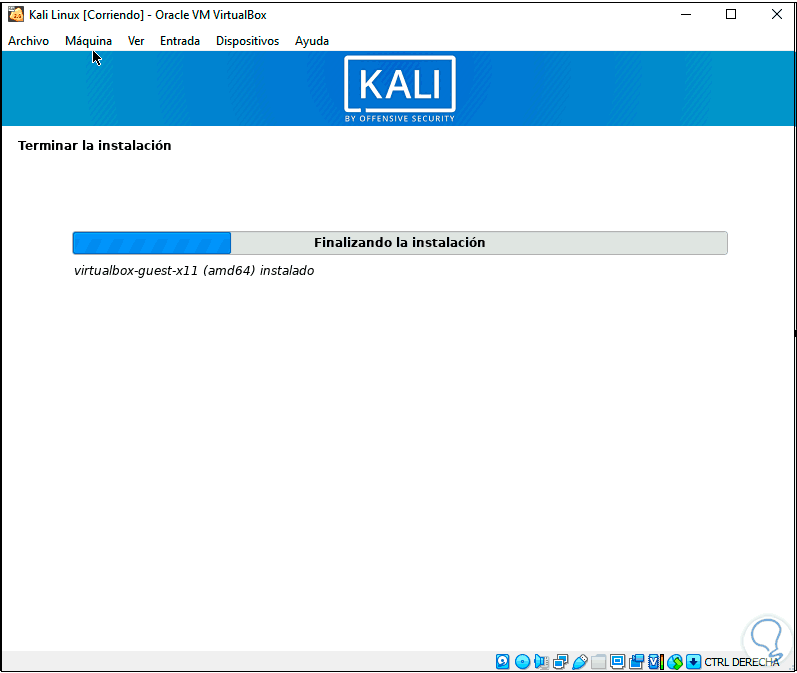The image size is (797, 673).
Task: Click the CTRL DERECHA host key label
Action: pos(742,662)
